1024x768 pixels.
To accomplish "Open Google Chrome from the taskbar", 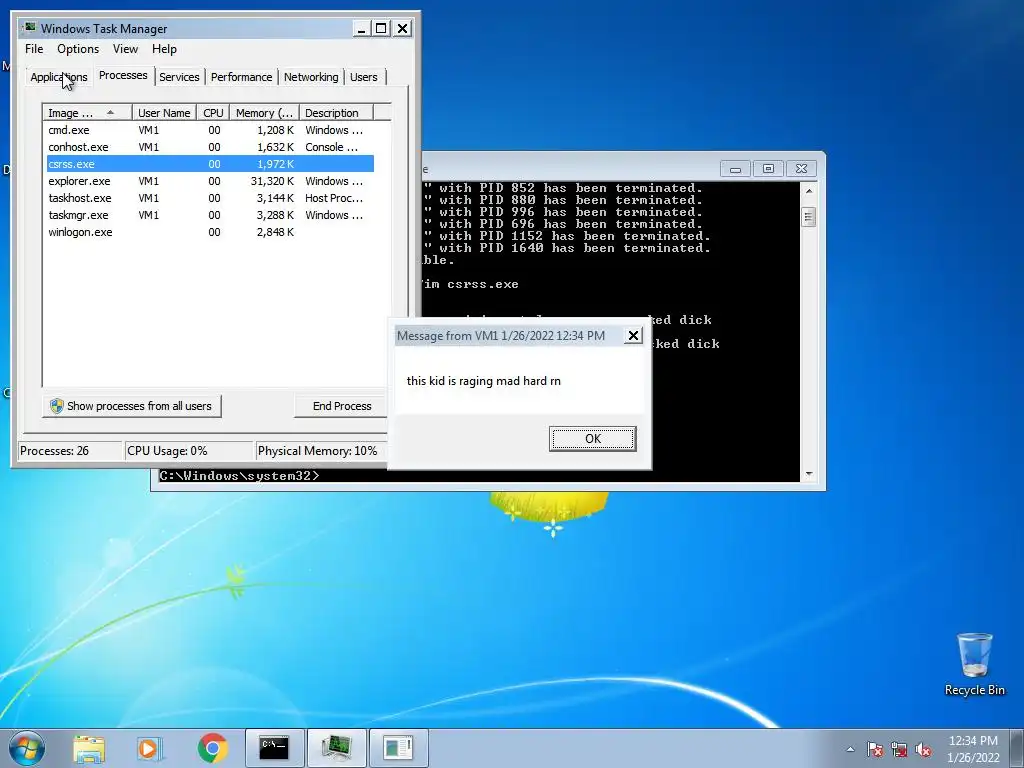I will coord(213,748).
